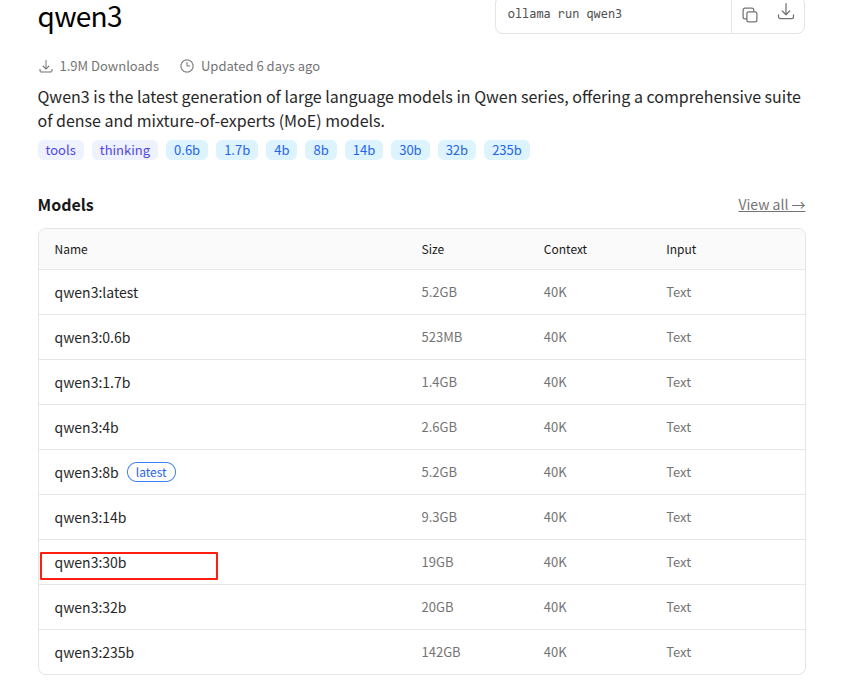Click the 9.3GB size value
This screenshot has width=845, height=698.
(x=439, y=517)
